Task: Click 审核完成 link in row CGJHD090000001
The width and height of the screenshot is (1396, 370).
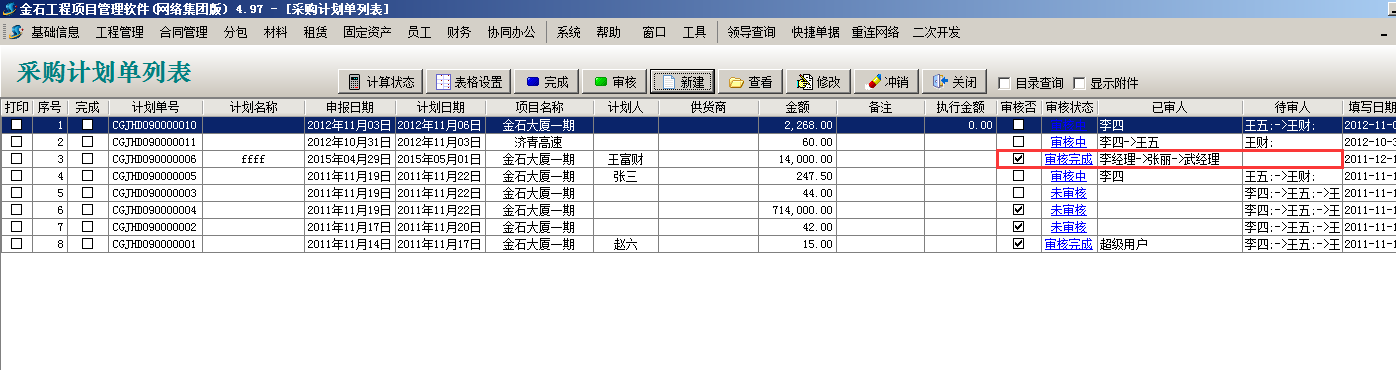Action: coord(1068,244)
